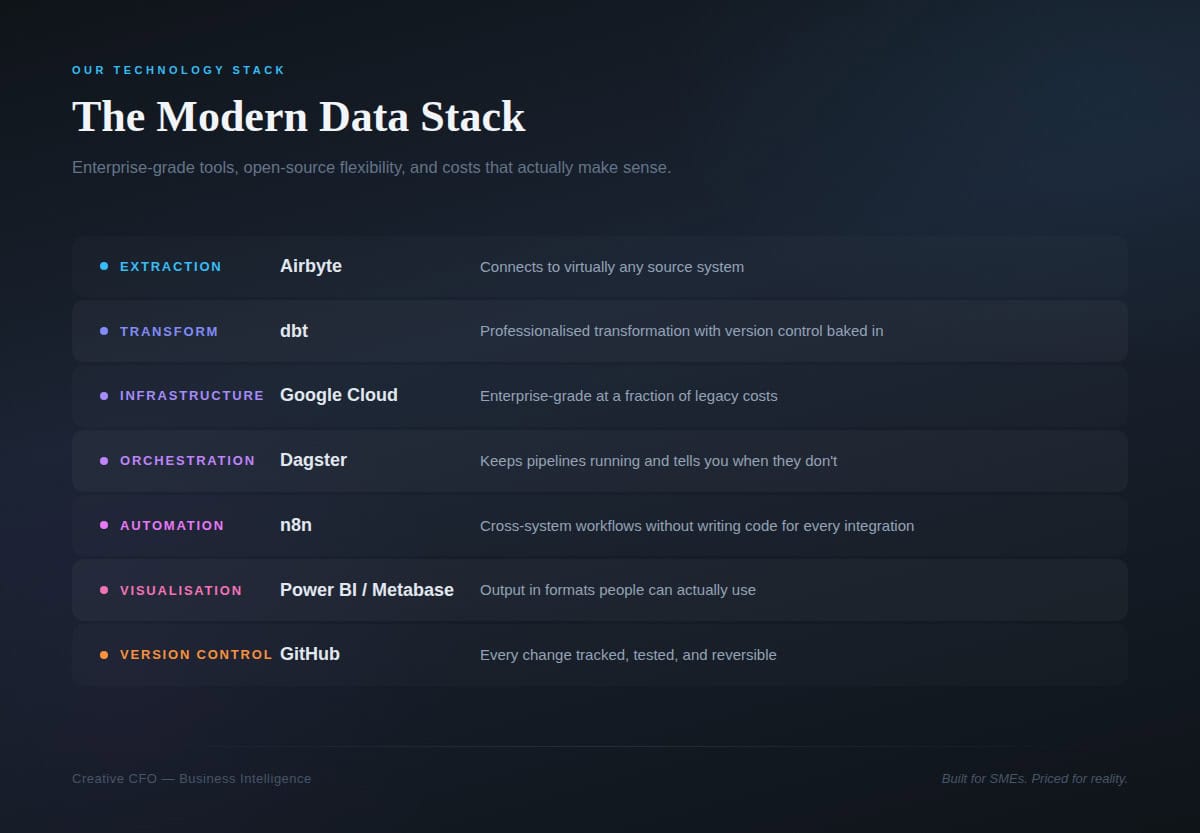Click the Google Cloud tool name
The height and width of the screenshot is (833, 1200).
[x=339, y=395]
